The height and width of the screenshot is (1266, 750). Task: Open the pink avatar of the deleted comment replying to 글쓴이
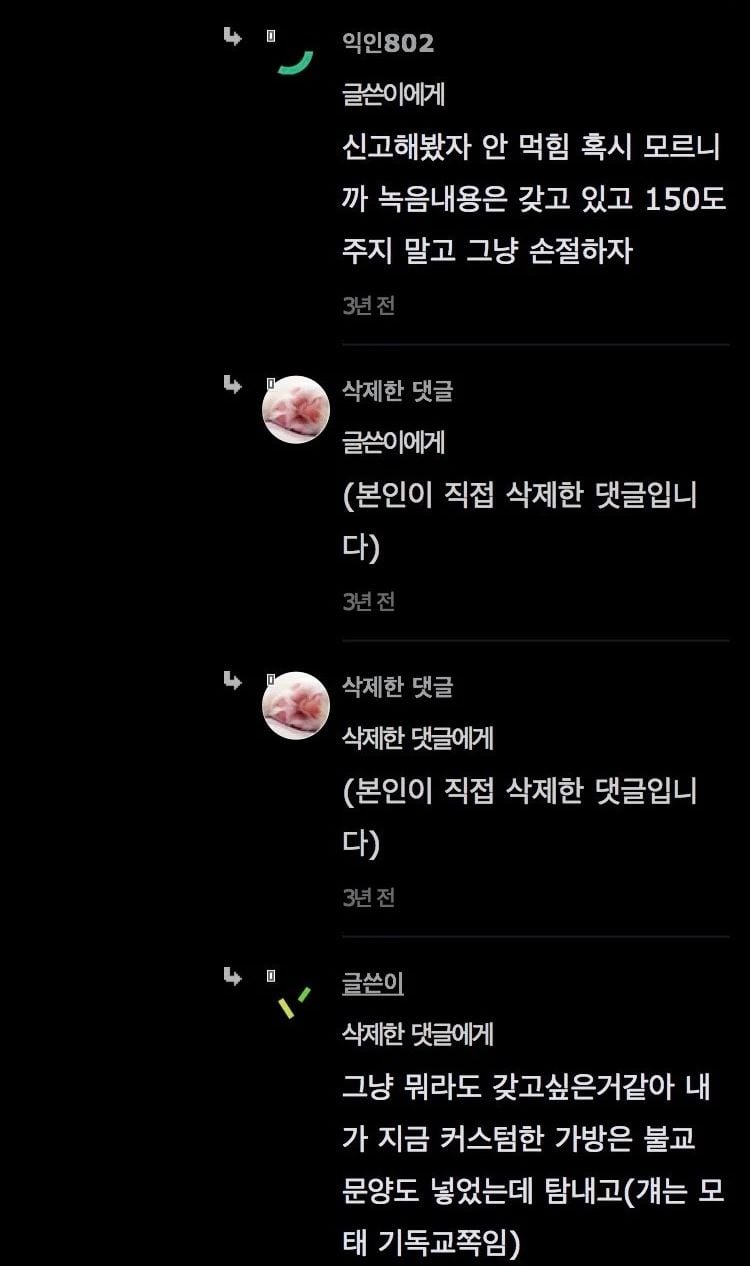pyautogui.click(x=296, y=410)
